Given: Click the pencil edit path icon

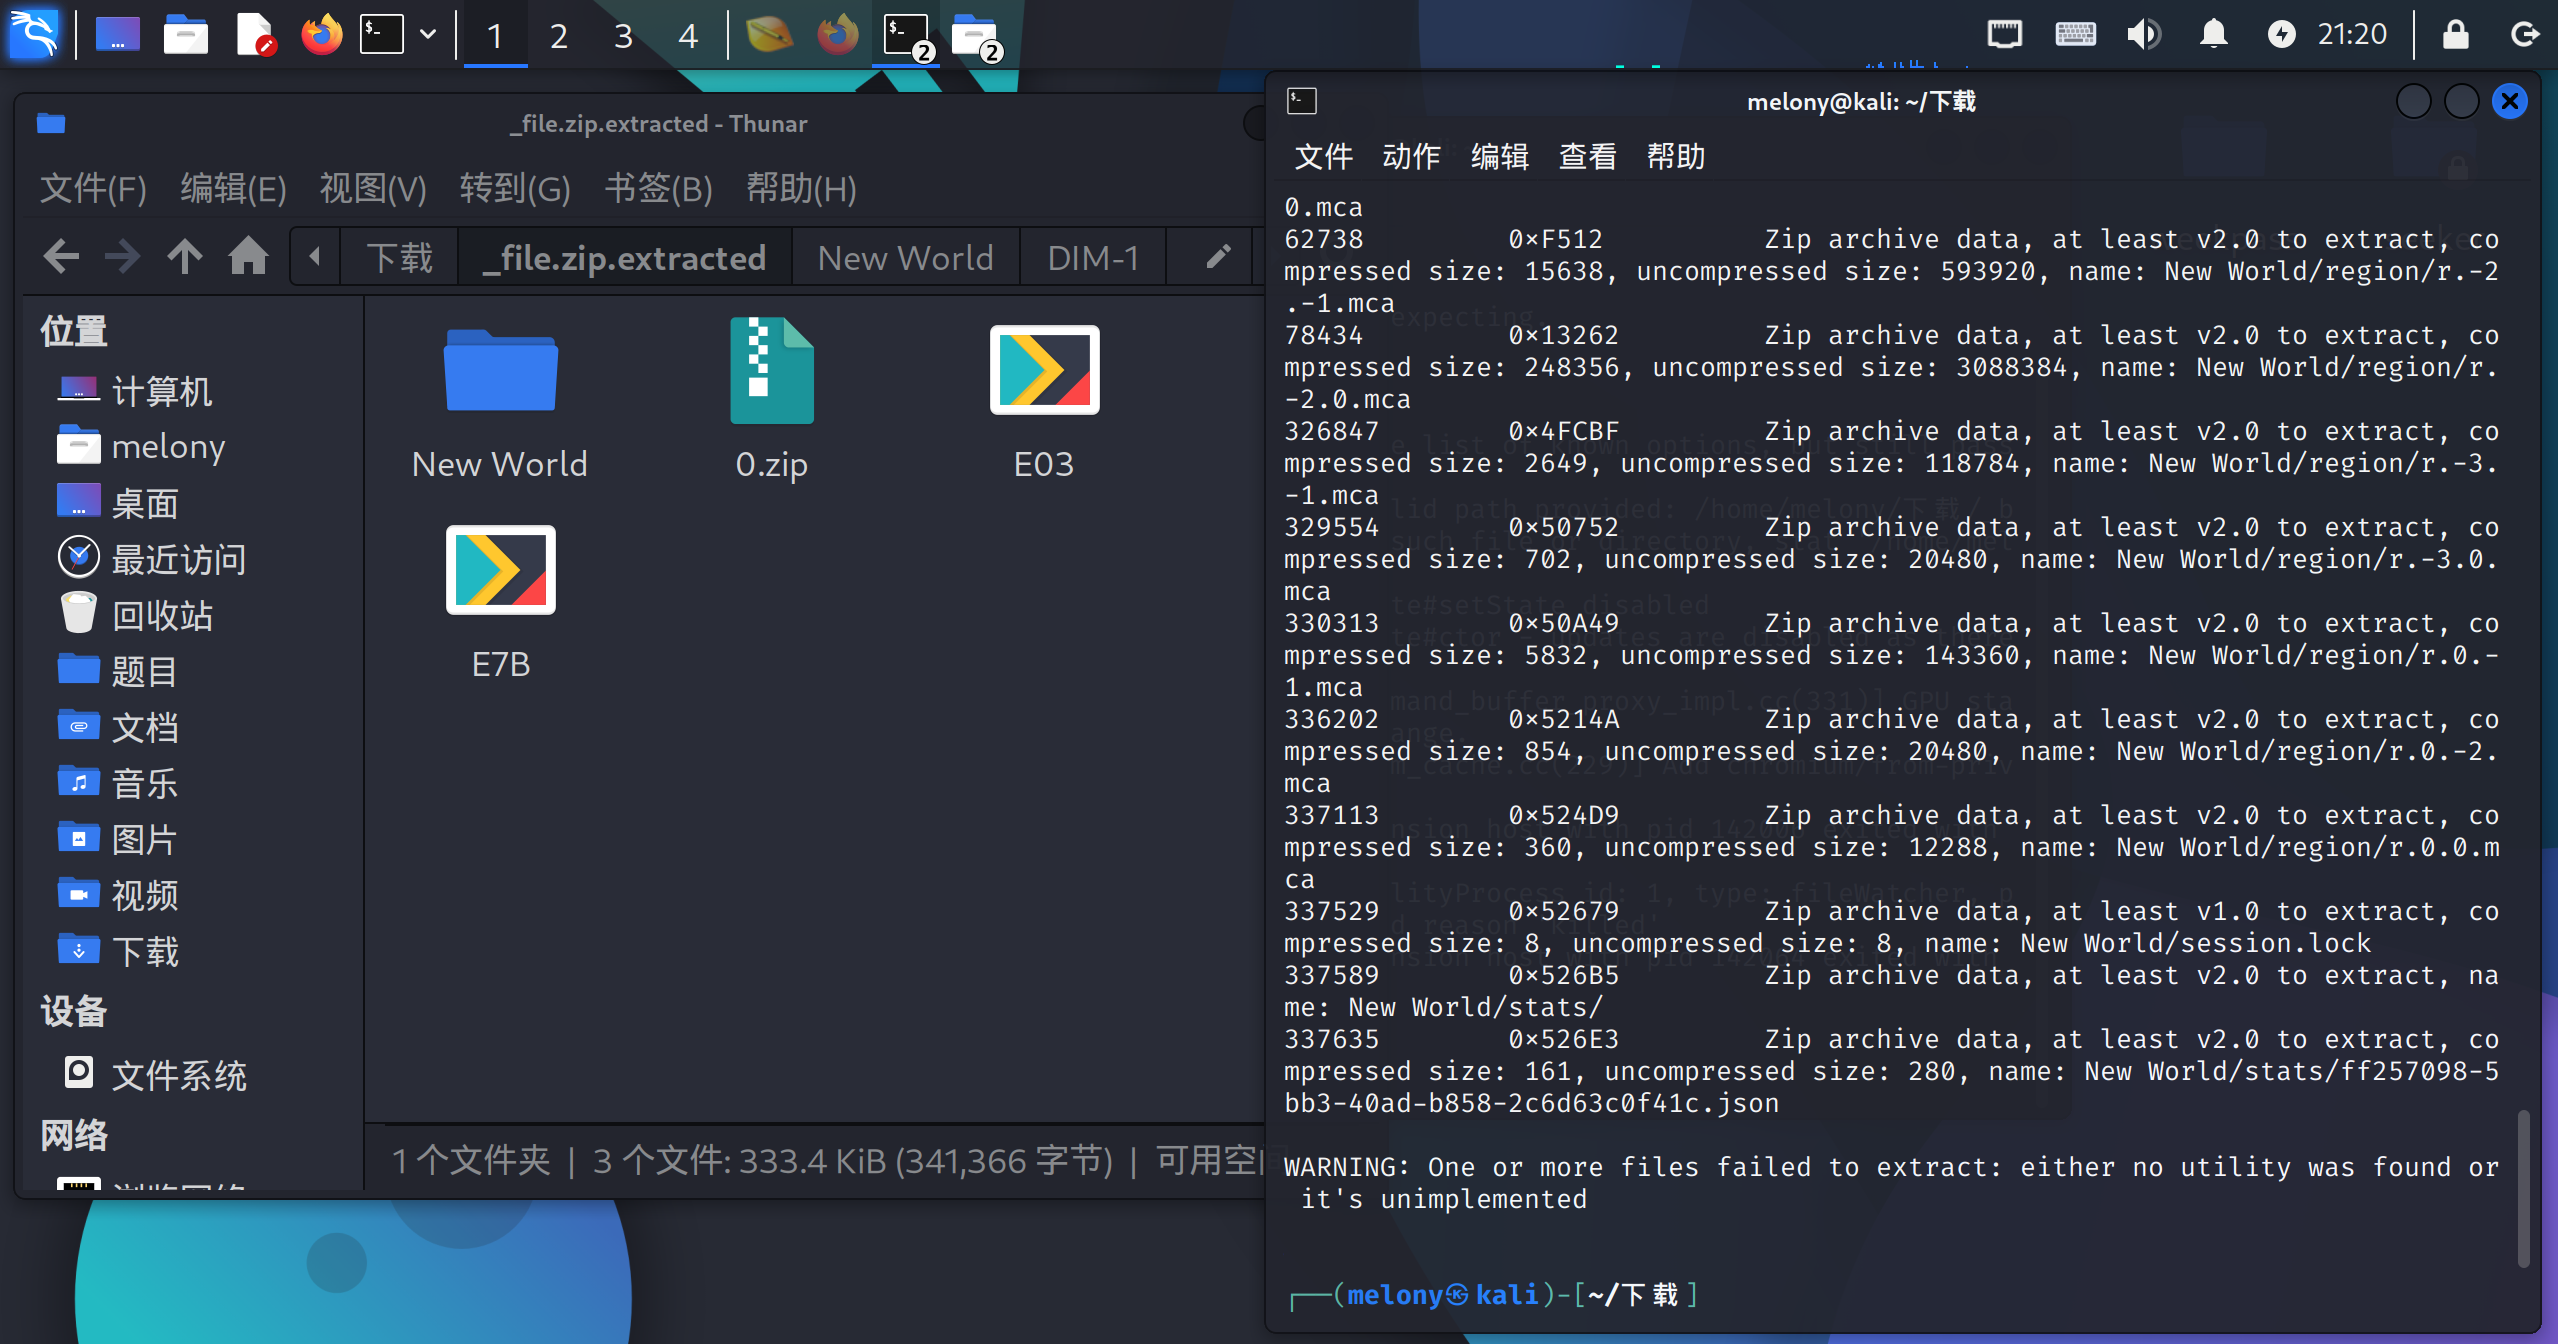Looking at the screenshot, I should point(1217,257).
